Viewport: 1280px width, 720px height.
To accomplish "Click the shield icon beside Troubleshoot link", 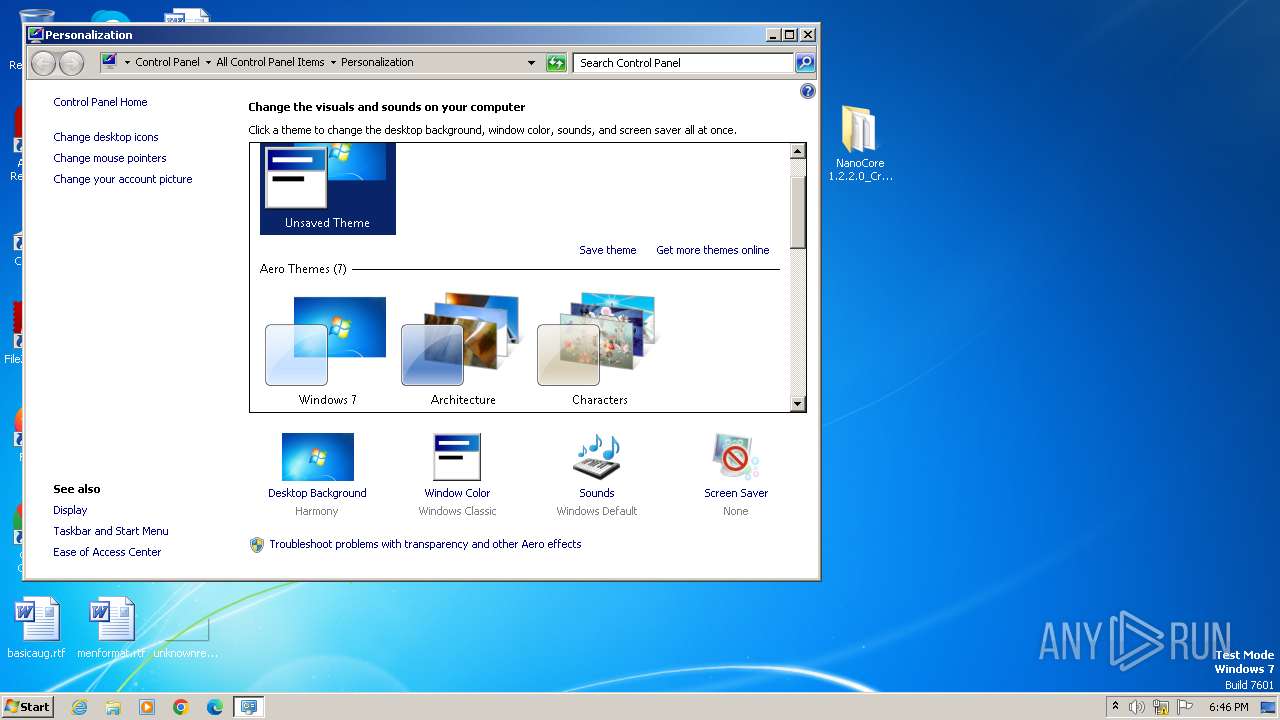I will [257, 545].
